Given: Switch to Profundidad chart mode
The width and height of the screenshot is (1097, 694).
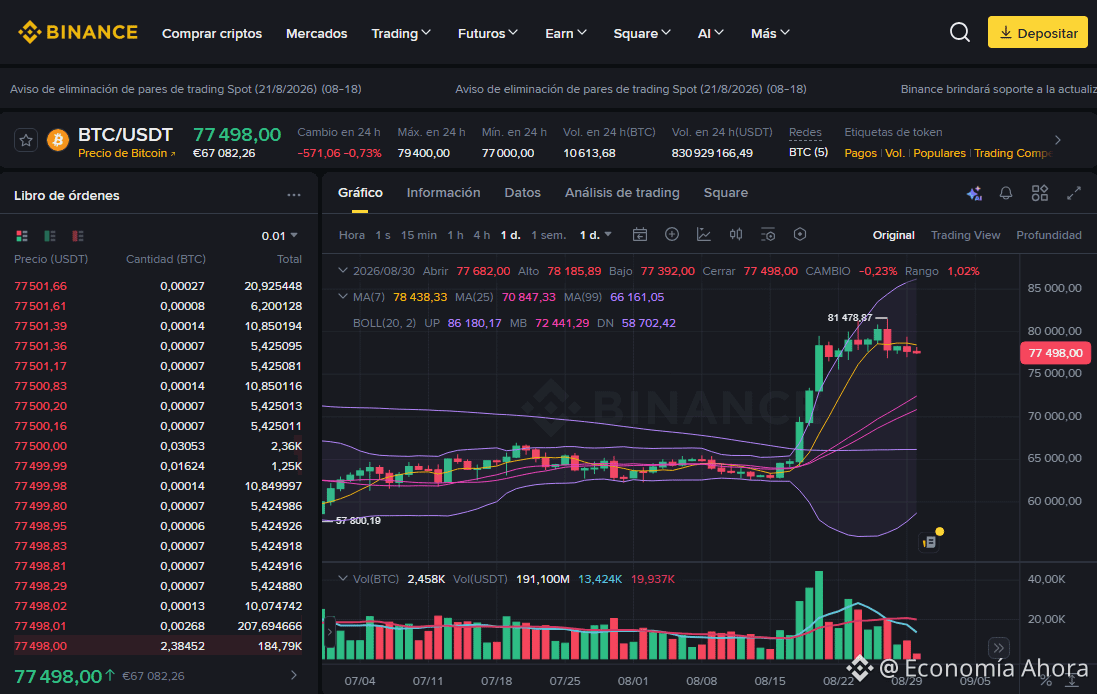Looking at the screenshot, I should (1049, 235).
